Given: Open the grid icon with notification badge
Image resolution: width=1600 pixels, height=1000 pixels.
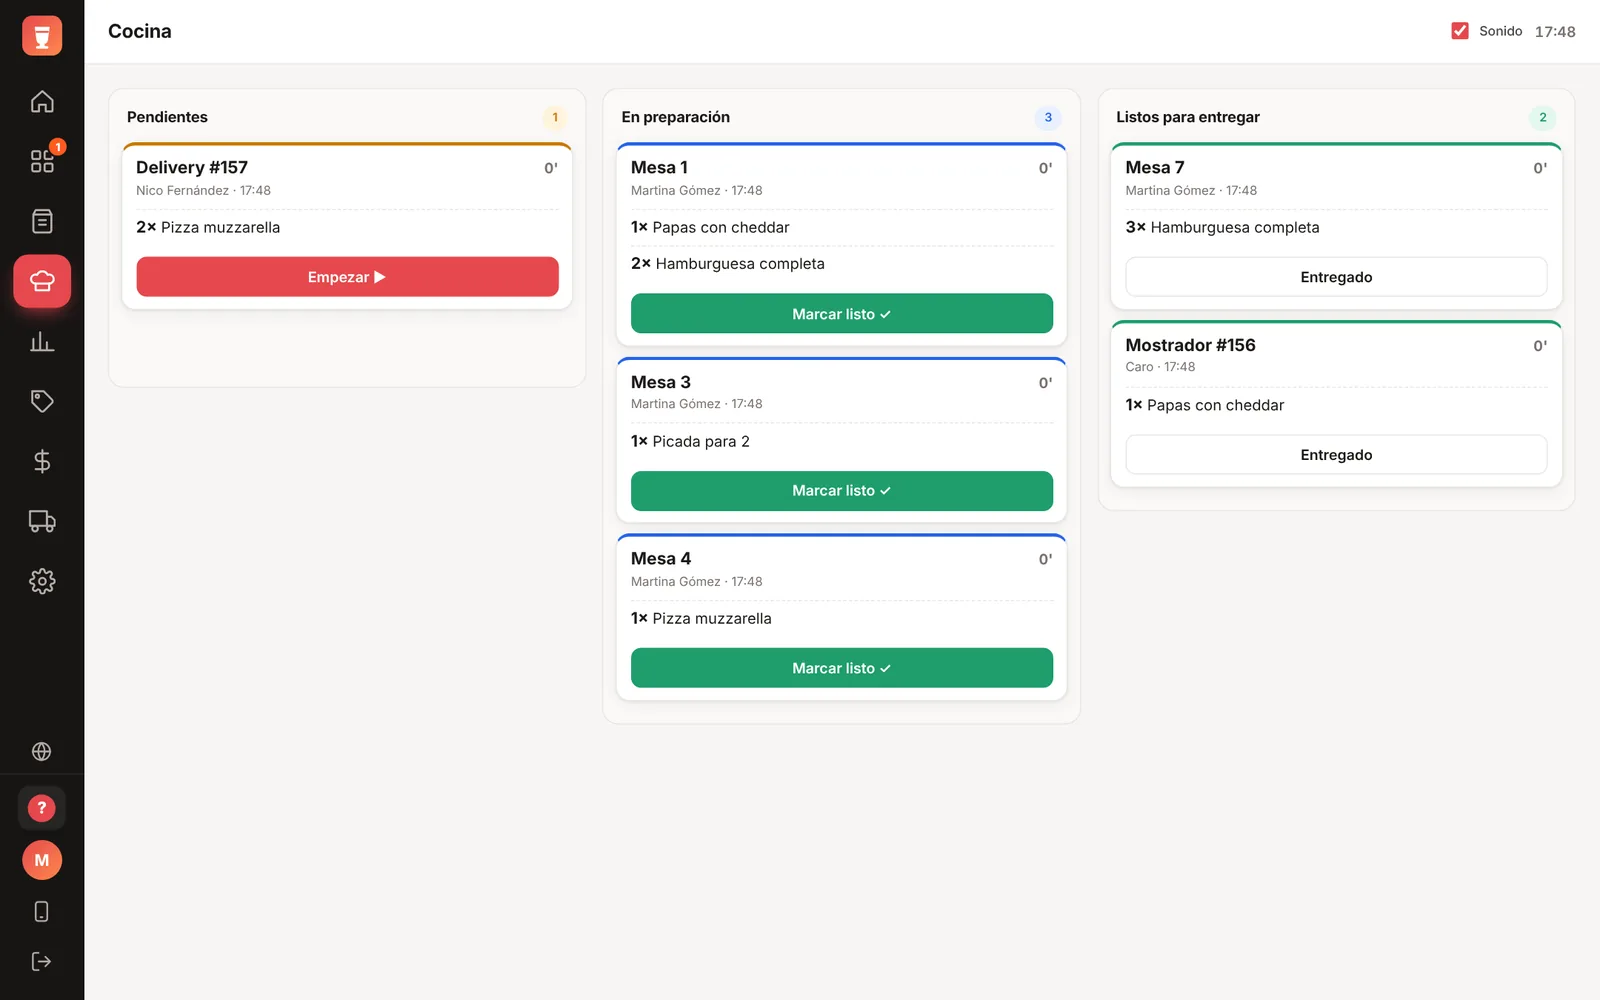Looking at the screenshot, I should point(42,161).
